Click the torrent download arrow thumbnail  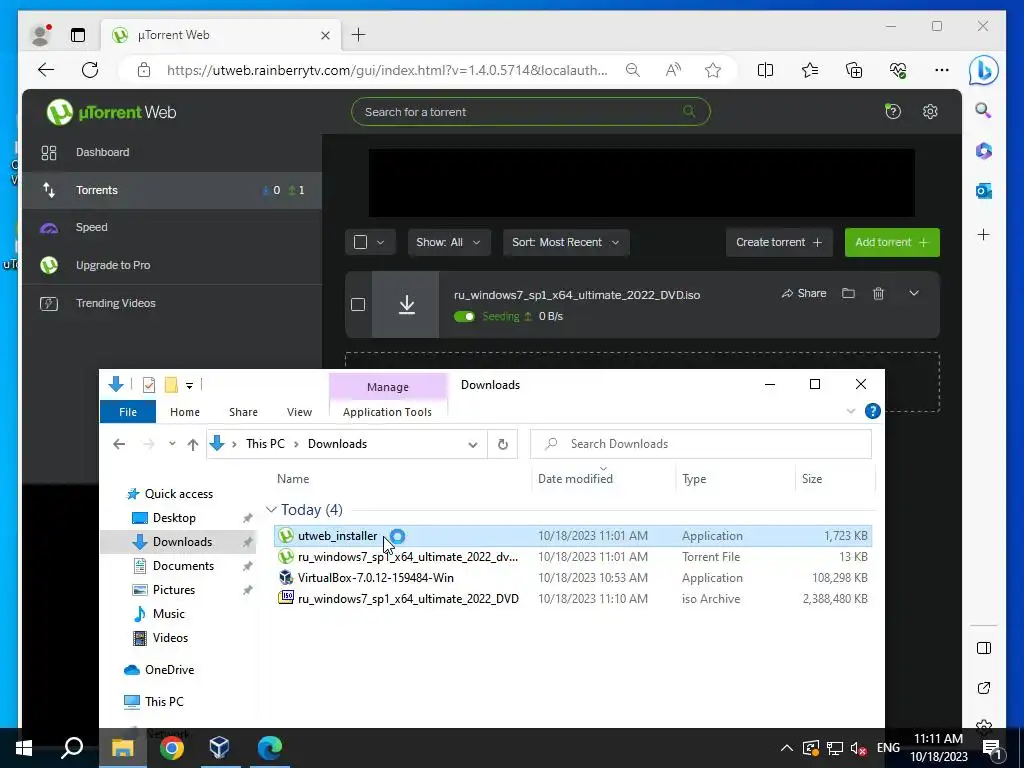pos(406,304)
